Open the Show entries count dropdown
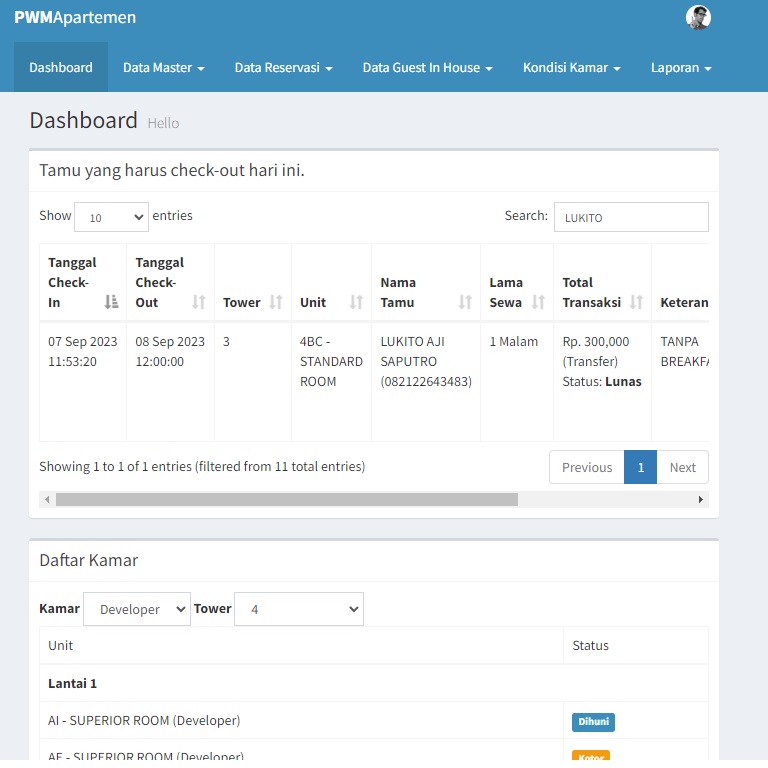 pos(111,217)
